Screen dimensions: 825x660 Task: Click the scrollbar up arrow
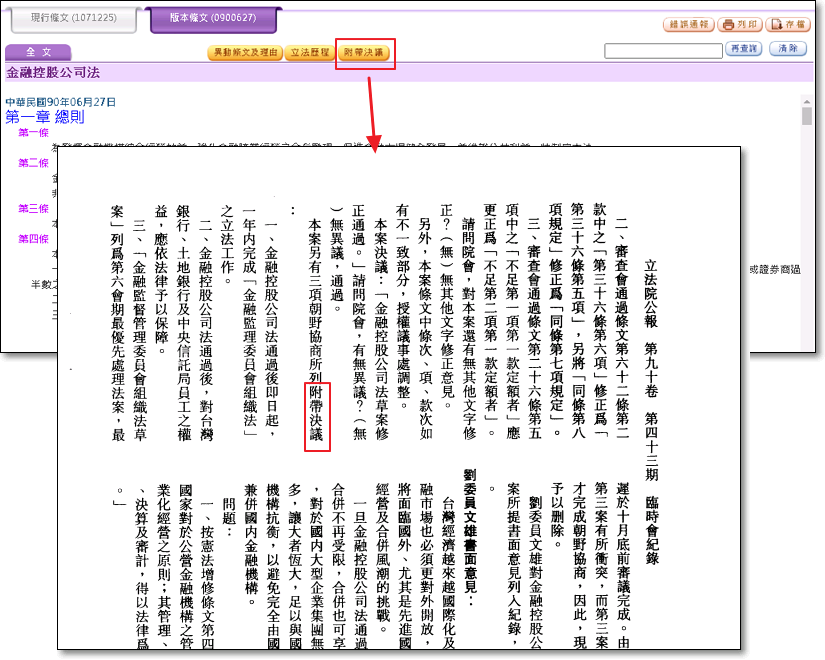pos(807,101)
